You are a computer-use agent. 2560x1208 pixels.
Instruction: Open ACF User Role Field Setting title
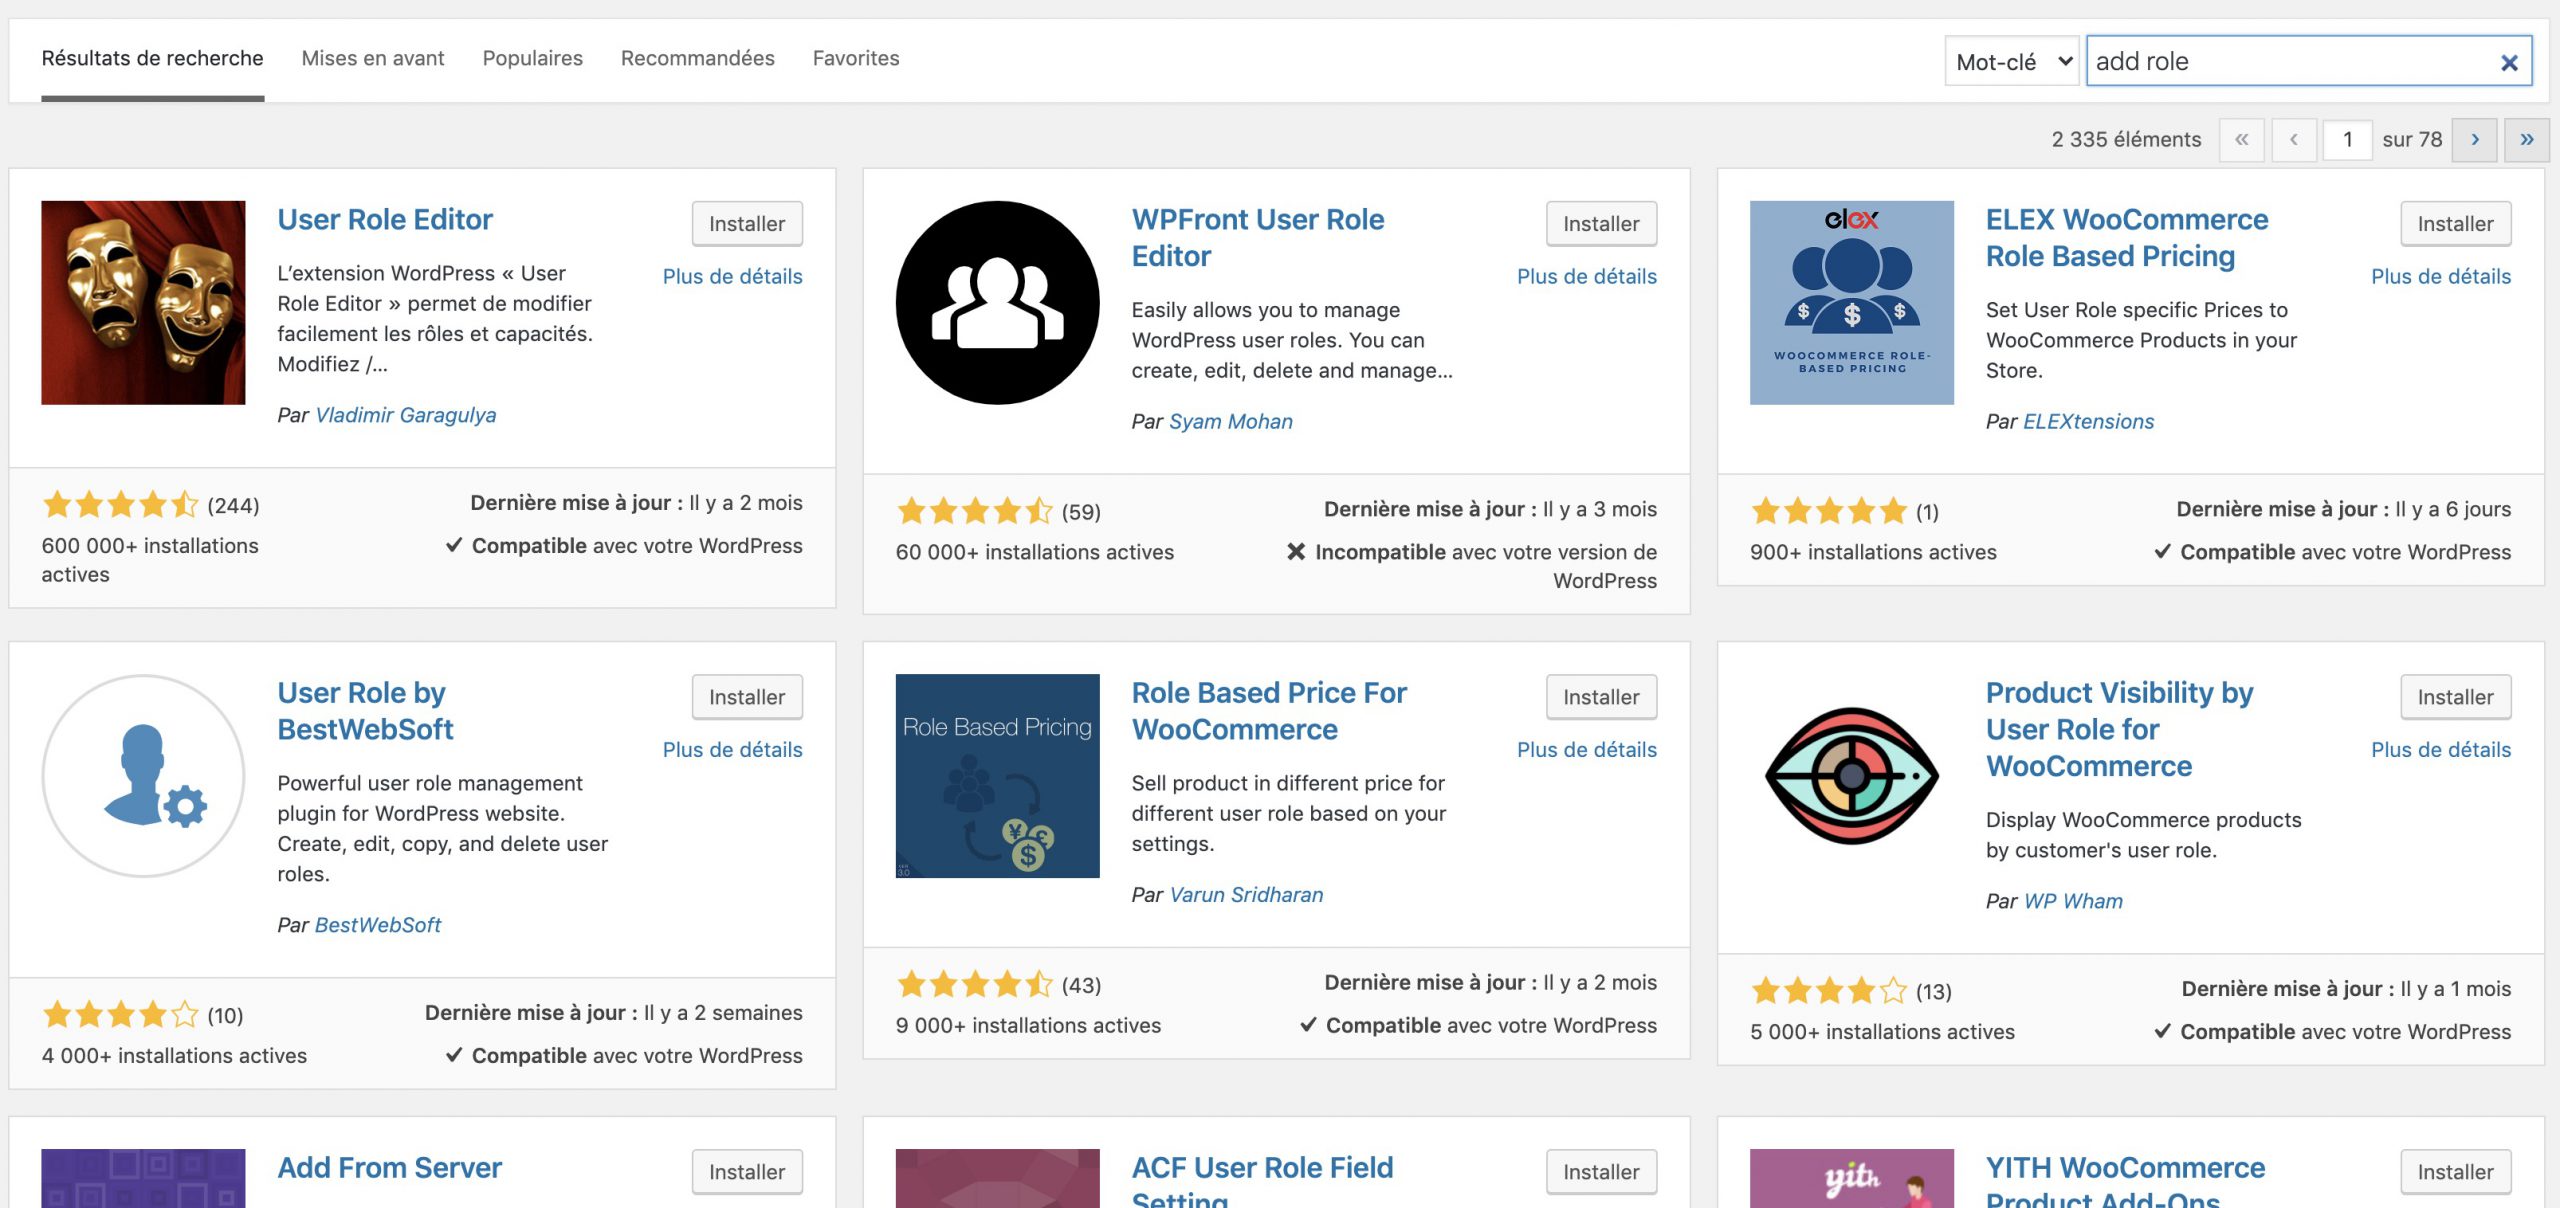pos(1262,1180)
